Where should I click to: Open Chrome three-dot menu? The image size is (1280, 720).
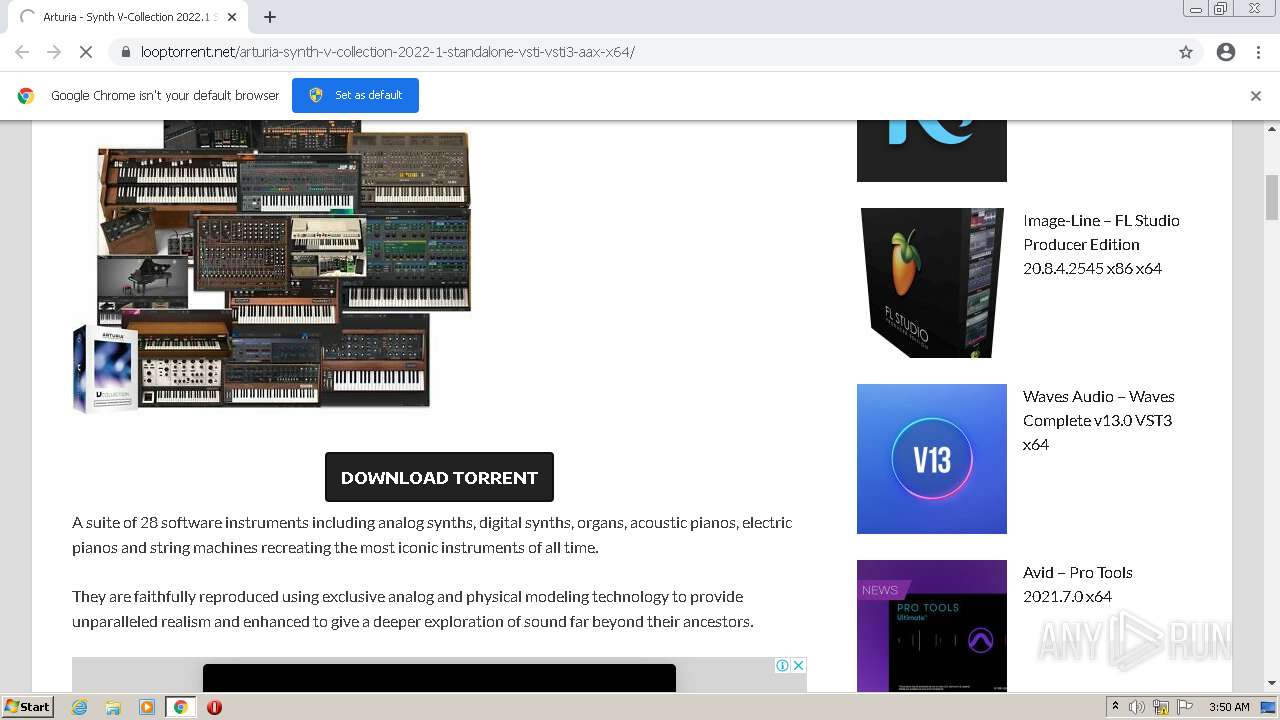(1258, 52)
